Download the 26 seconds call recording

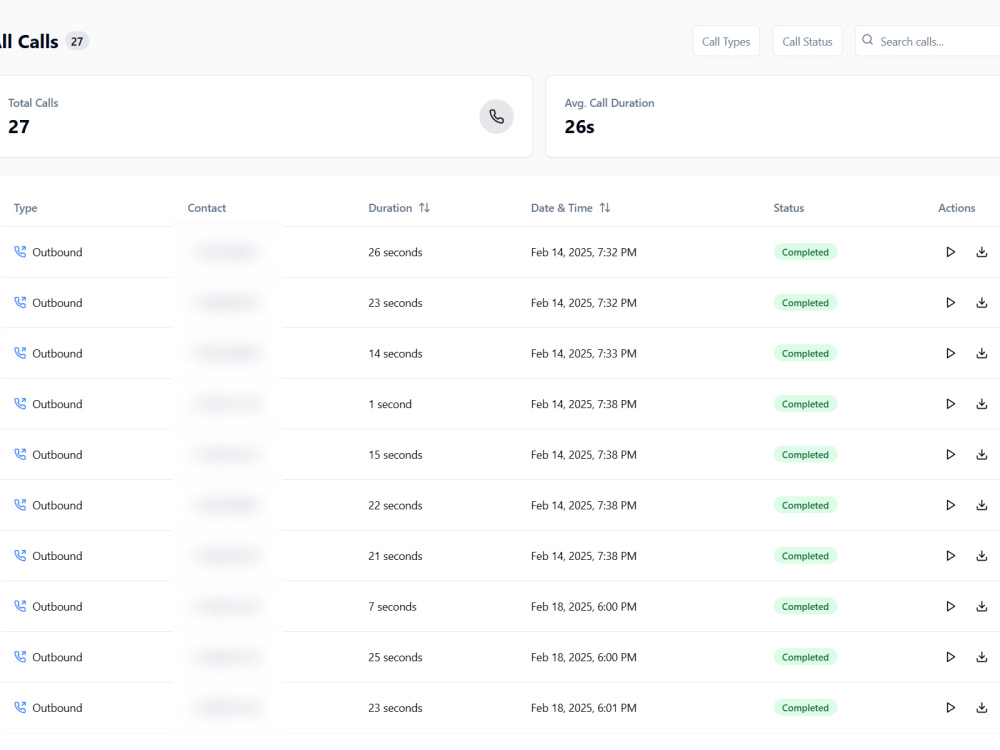click(x=982, y=252)
